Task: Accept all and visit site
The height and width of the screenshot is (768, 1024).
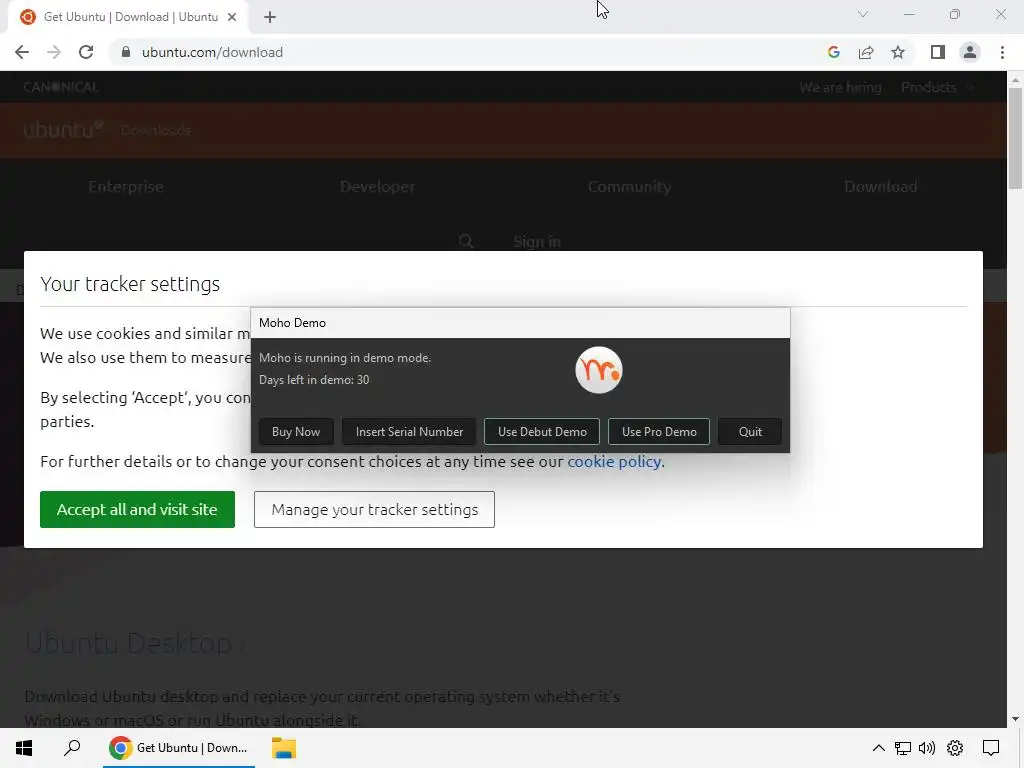Action: point(137,509)
